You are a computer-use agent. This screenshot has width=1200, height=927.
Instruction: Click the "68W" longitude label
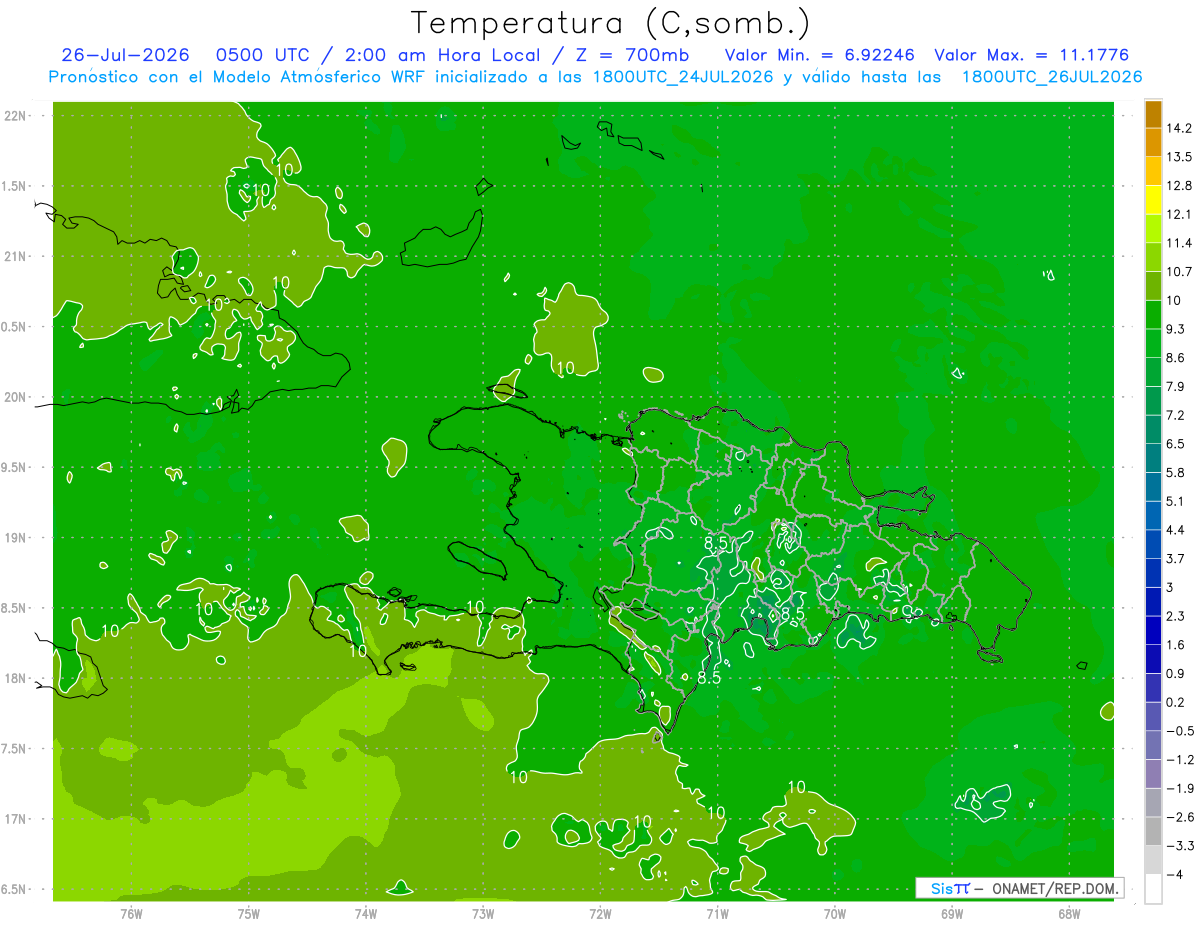coord(1069,913)
